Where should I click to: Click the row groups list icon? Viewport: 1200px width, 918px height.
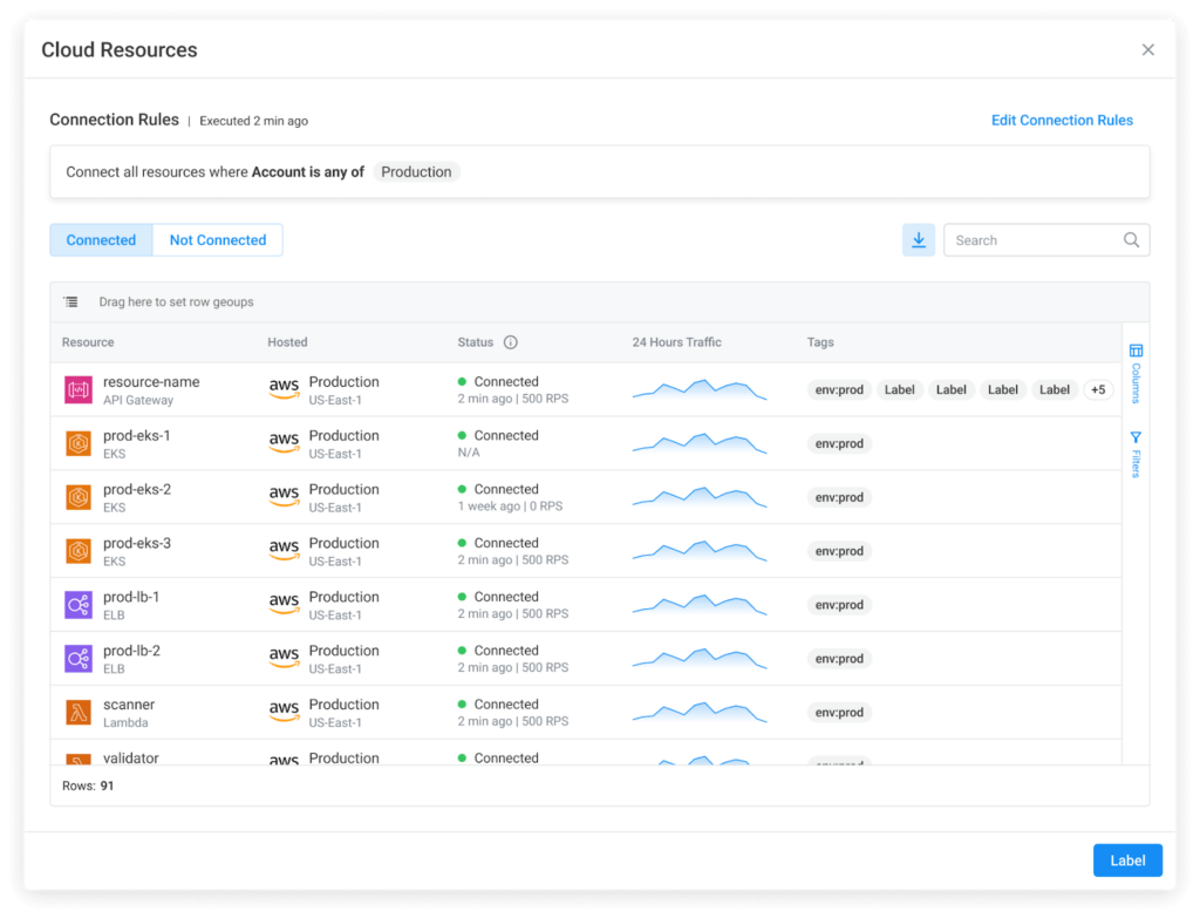click(x=70, y=302)
